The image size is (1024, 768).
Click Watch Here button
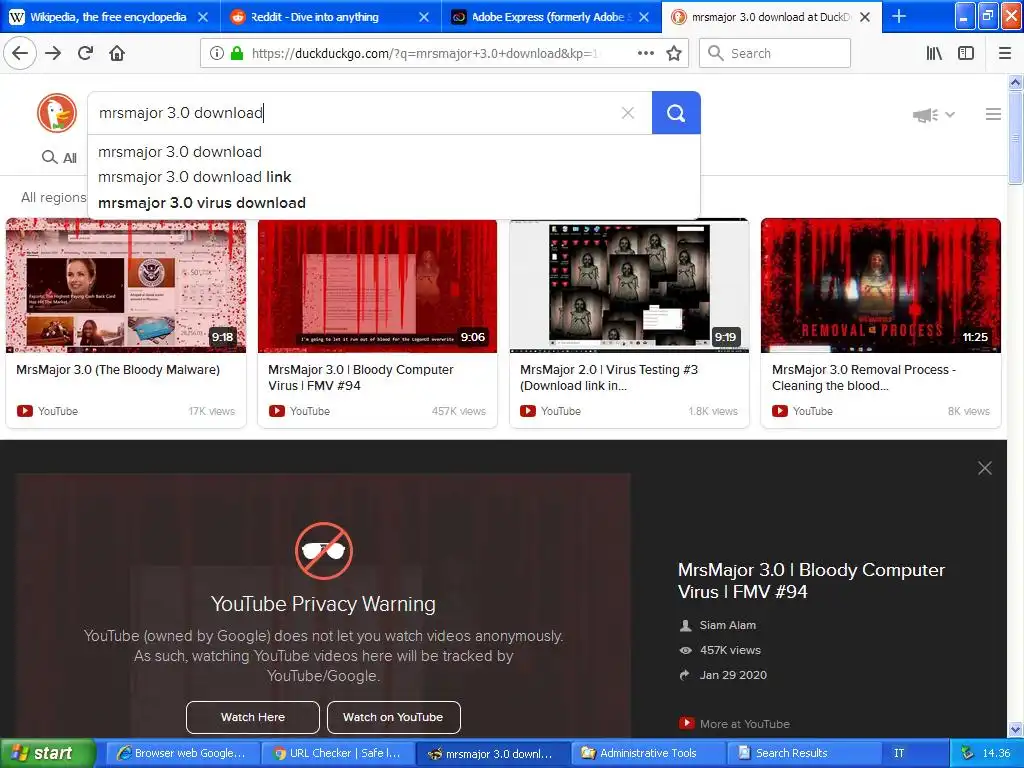tap(253, 717)
